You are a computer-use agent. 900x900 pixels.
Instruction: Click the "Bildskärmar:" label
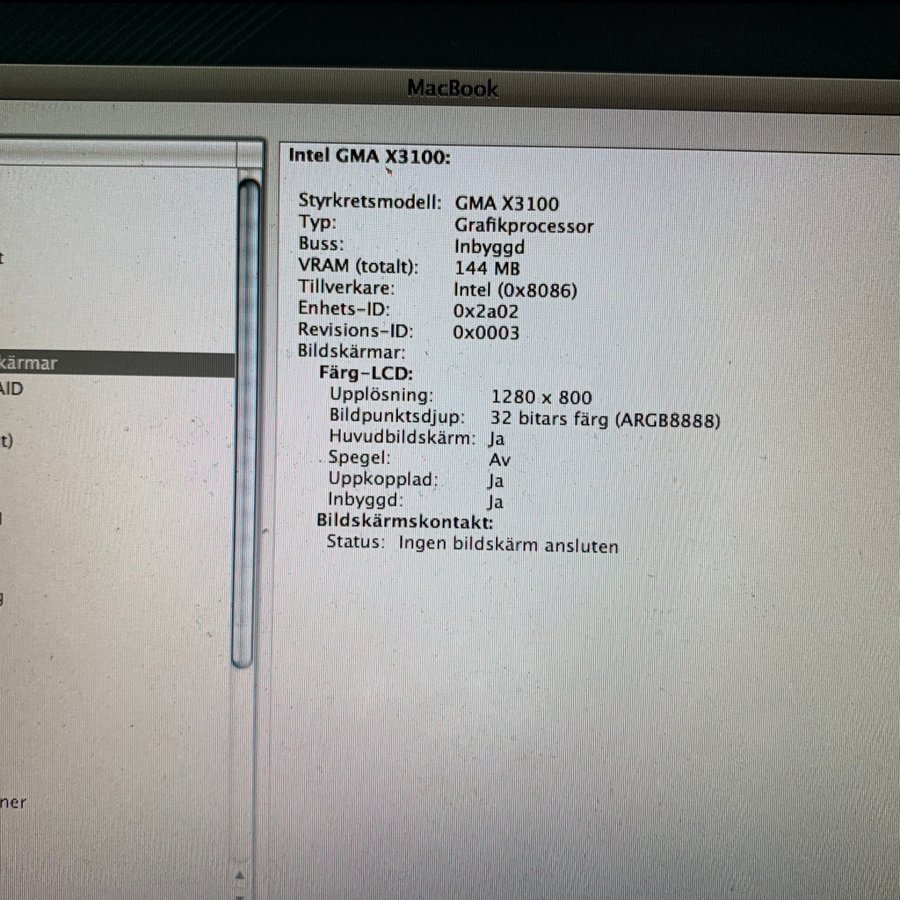click(x=351, y=351)
